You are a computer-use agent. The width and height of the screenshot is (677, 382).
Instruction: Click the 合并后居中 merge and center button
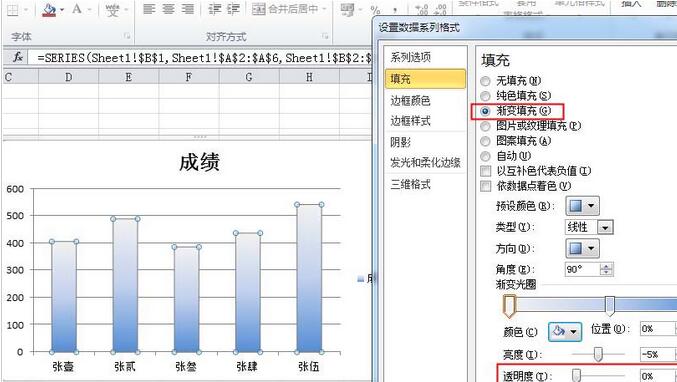[285, 9]
